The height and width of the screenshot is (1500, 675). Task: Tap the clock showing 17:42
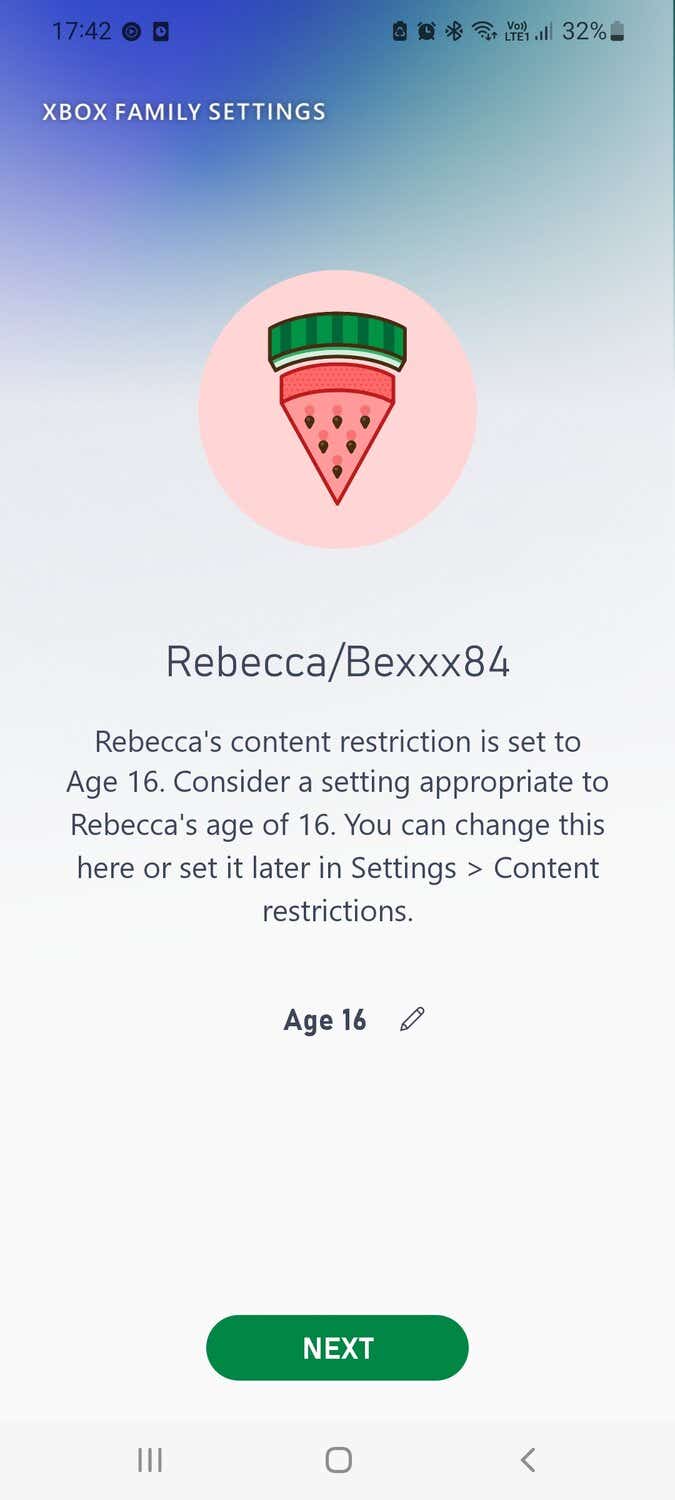(x=85, y=31)
